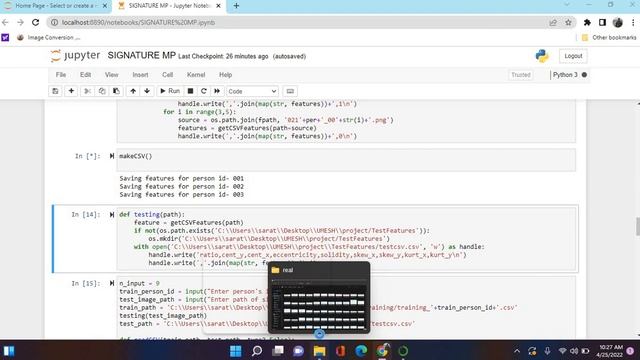
Task: Move selected cell down arrow
Action: tap(147, 91)
